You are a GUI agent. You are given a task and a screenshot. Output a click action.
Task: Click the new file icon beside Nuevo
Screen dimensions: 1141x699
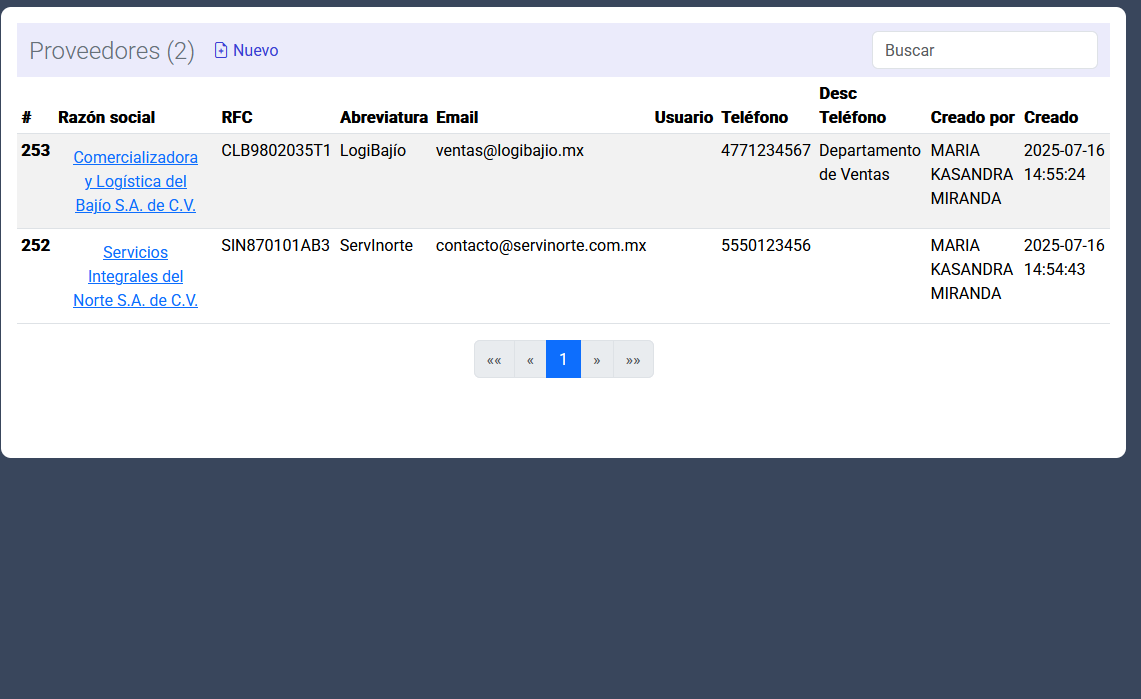coord(221,50)
